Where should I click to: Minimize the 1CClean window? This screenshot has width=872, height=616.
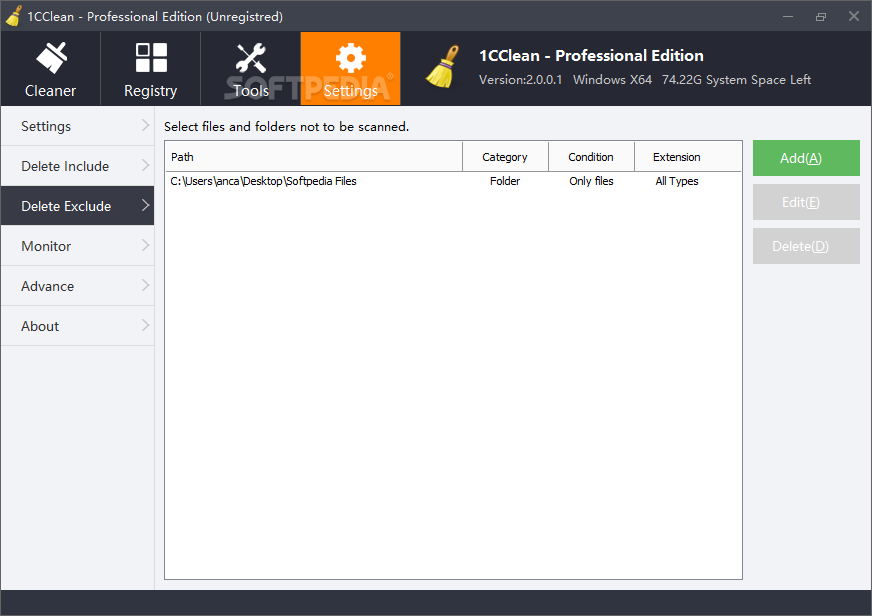pyautogui.click(x=788, y=16)
